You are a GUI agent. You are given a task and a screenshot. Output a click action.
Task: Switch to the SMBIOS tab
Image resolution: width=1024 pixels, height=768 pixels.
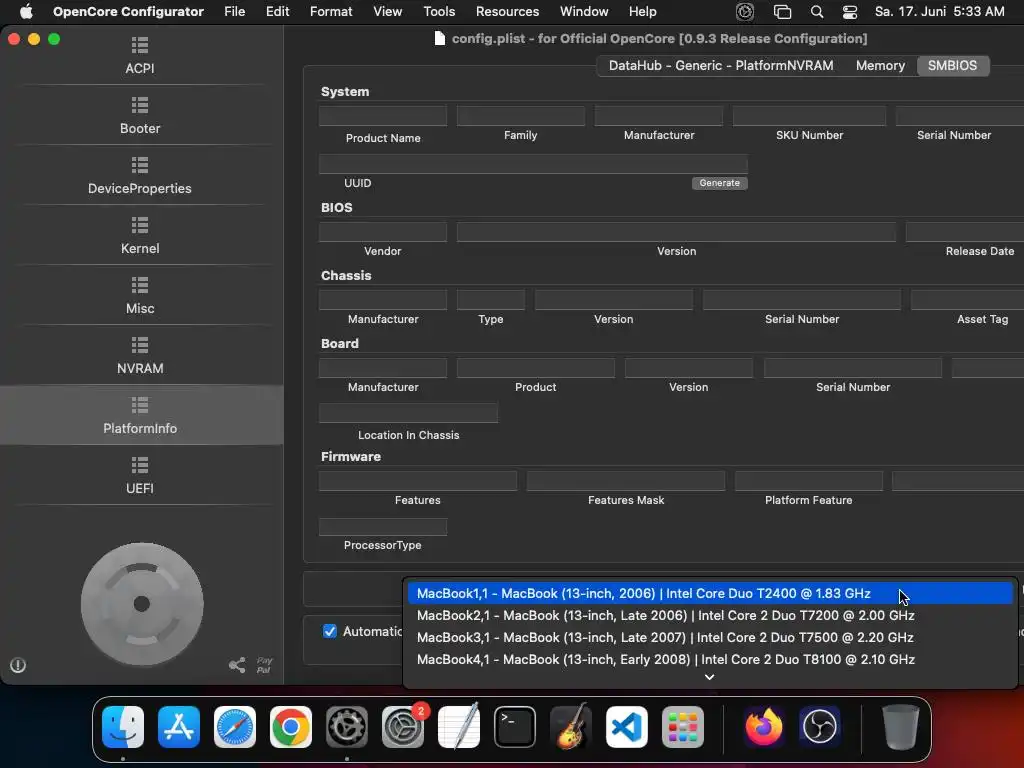(x=952, y=65)
